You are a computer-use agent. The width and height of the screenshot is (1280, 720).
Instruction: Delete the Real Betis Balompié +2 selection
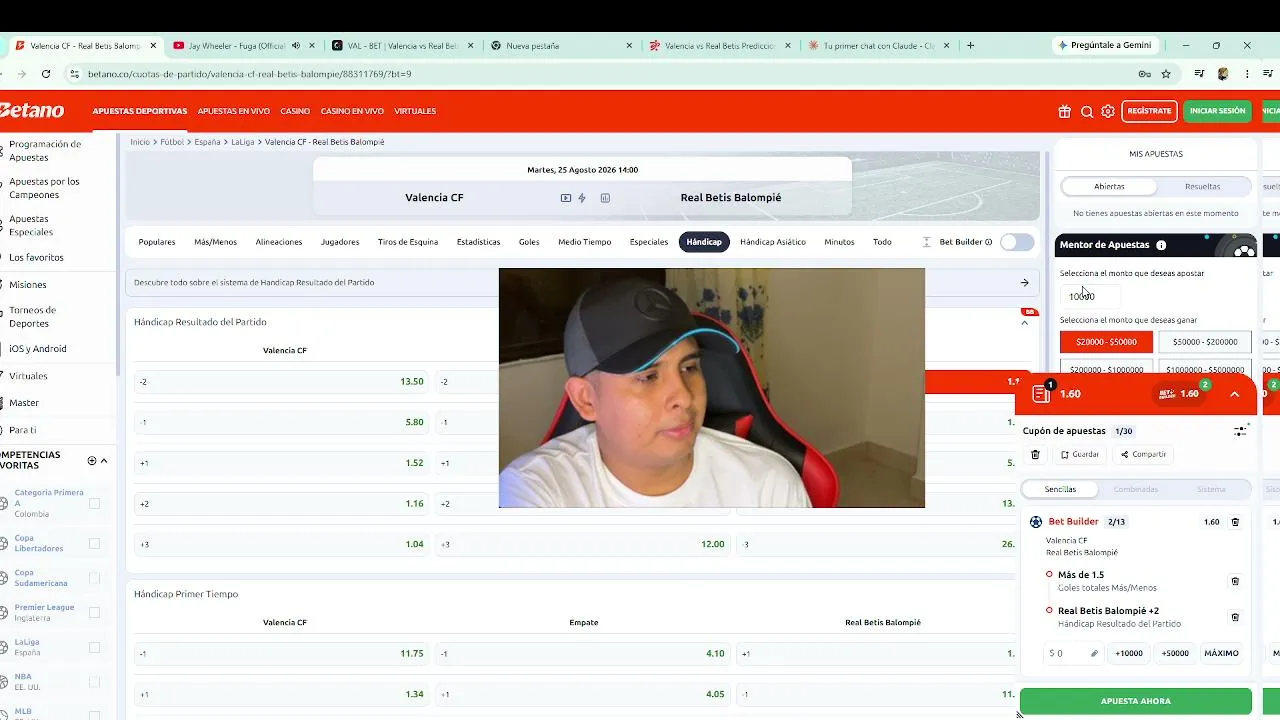click(1235, 617)
